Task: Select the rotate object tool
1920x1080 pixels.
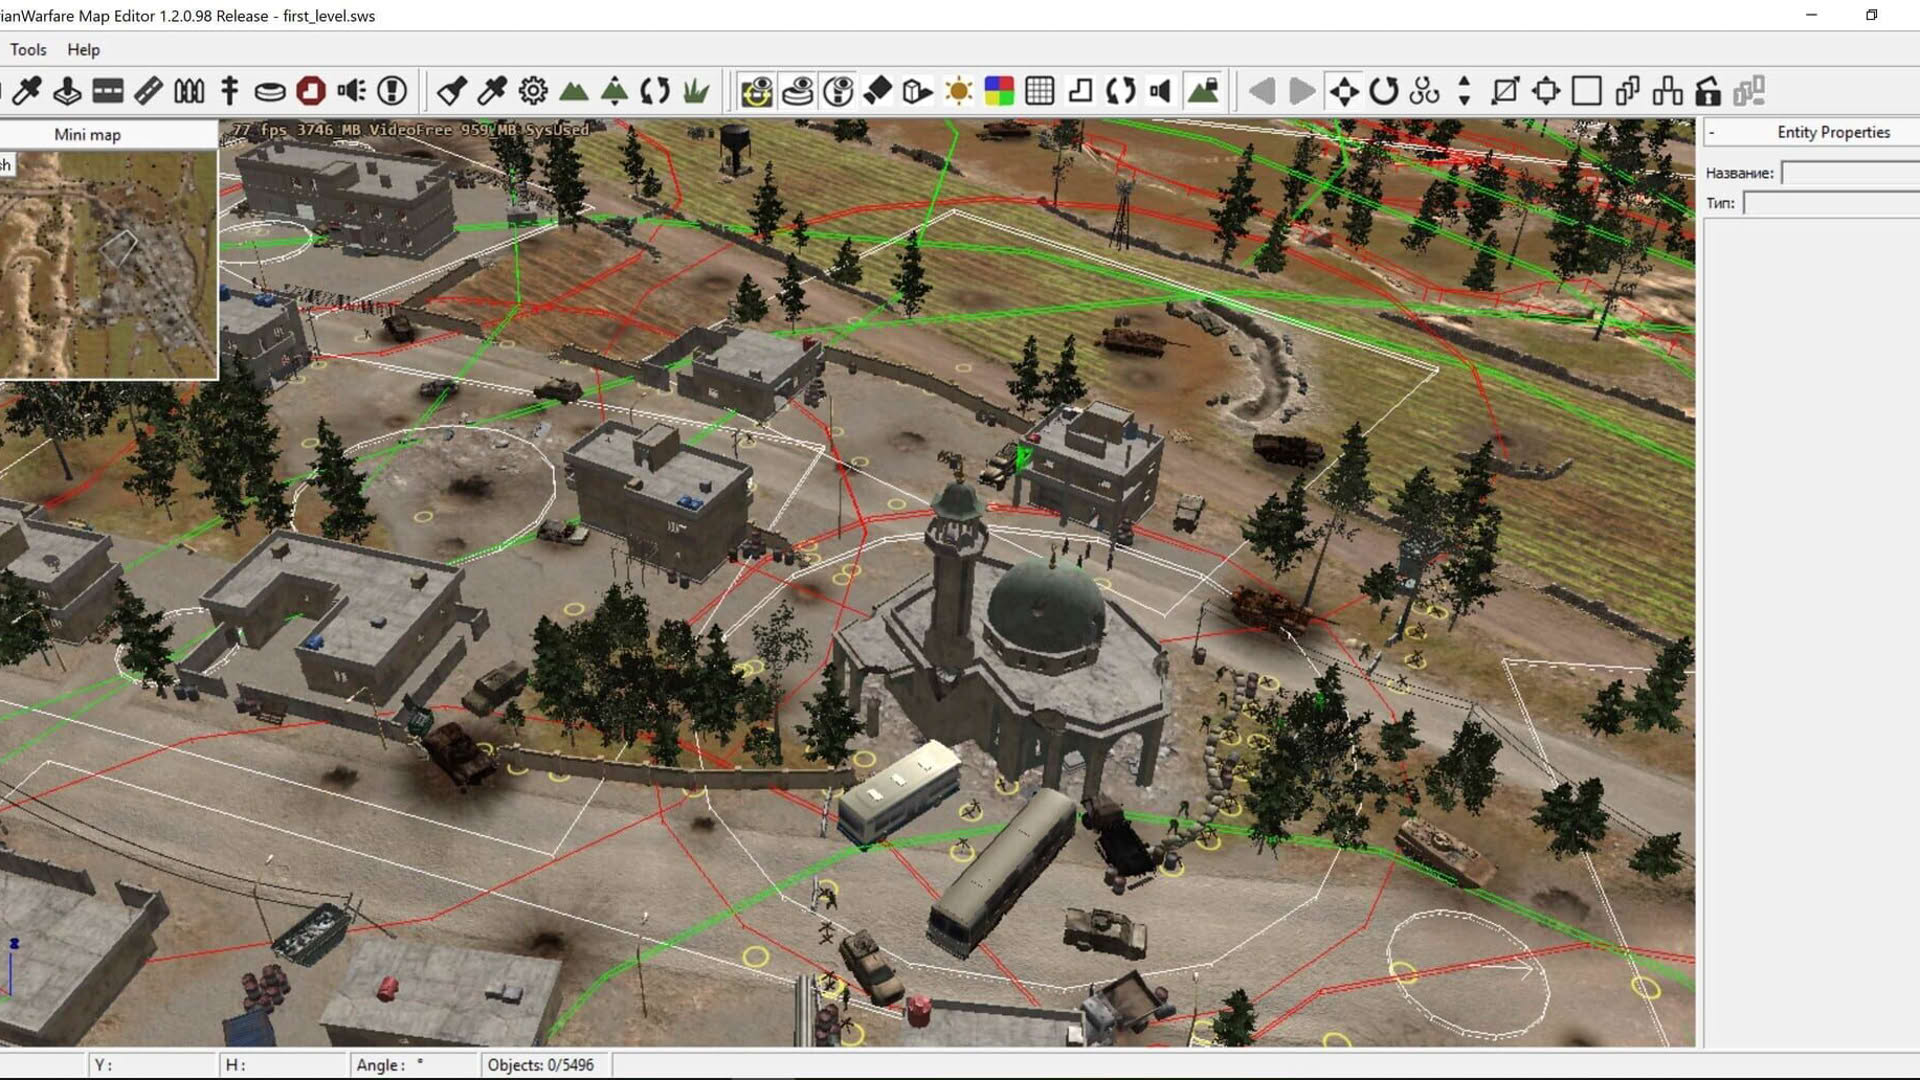Action: pyautogui.click(x=1384, y=91)
